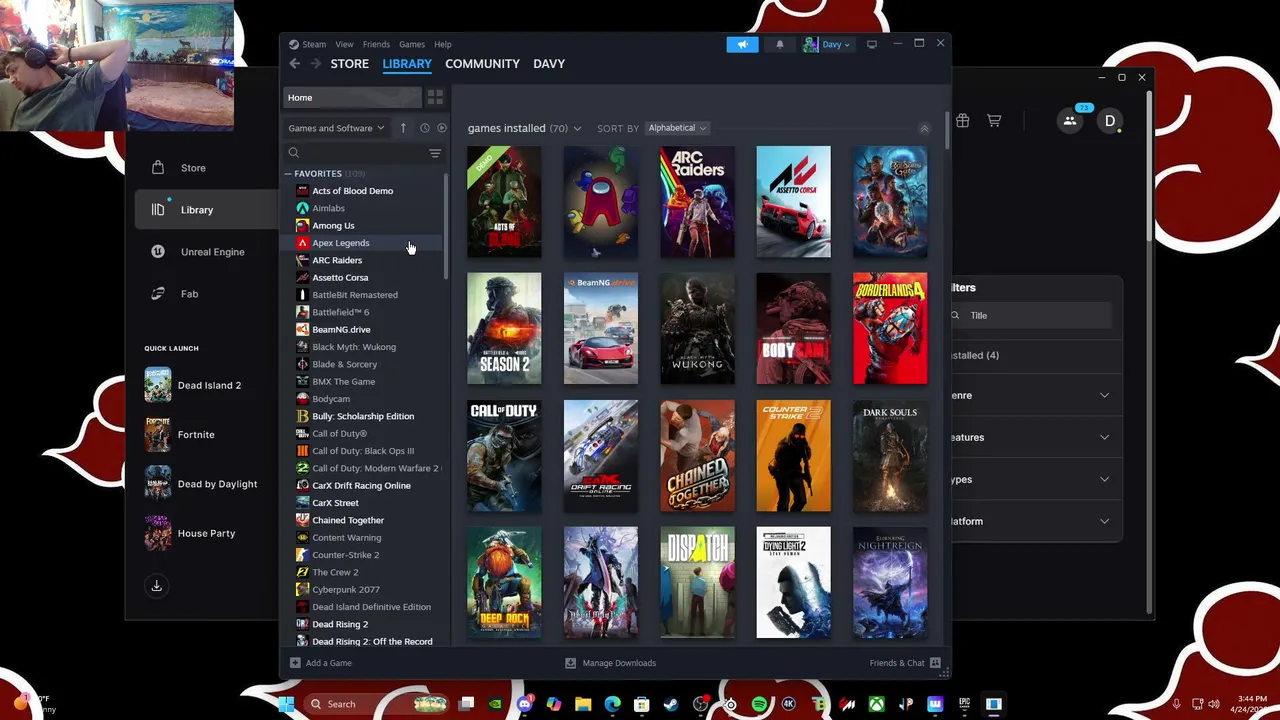Select Cyberpunk 2077 in the game list
The width and height of the screenshot is (1280, 720).
(x=346, y=590)
